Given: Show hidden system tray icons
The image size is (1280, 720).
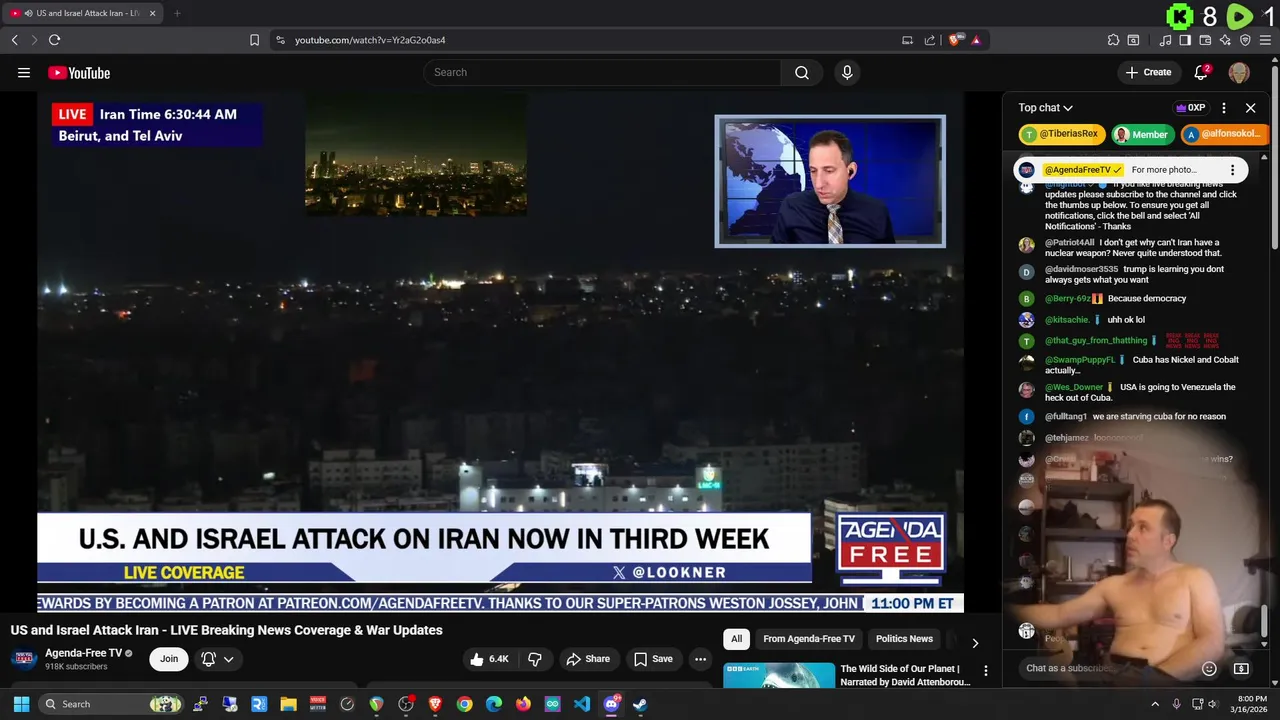Looking at the screenshot, I should tap(1155, 704).
